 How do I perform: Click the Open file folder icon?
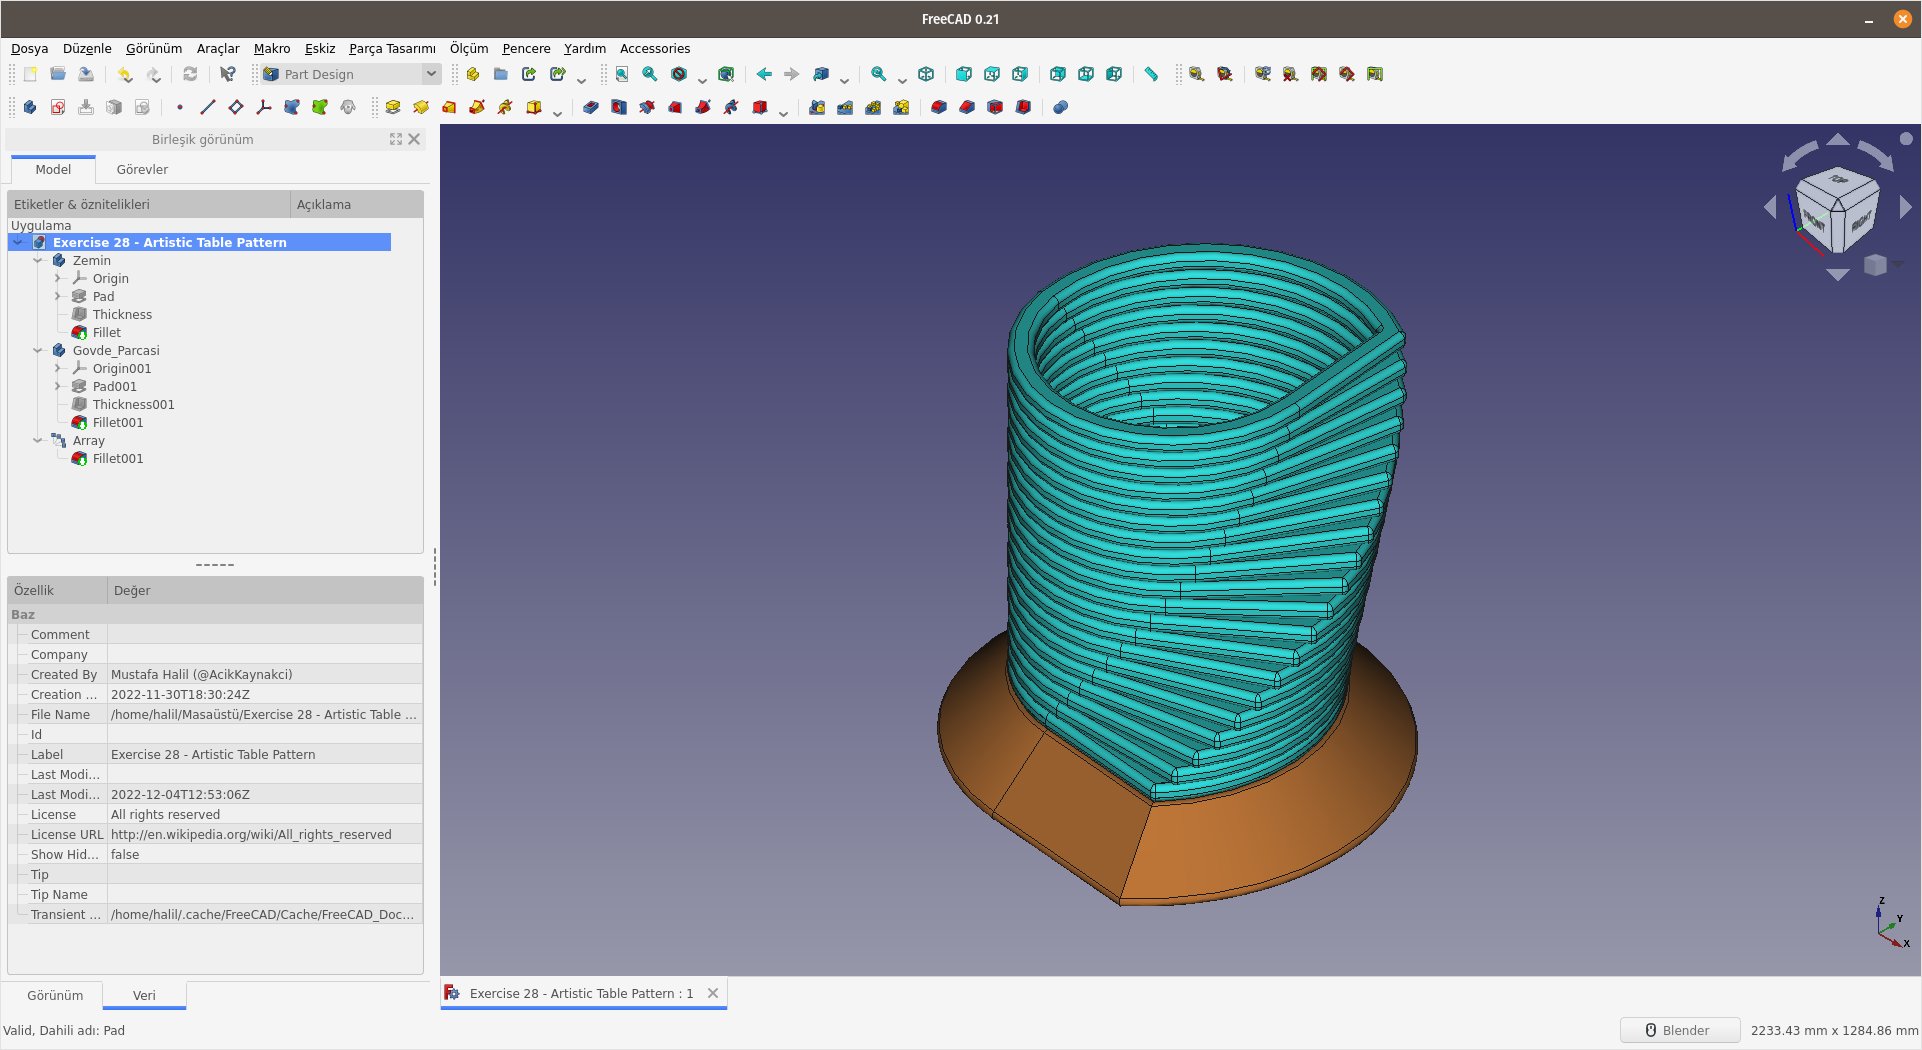(x=58, y=74)
